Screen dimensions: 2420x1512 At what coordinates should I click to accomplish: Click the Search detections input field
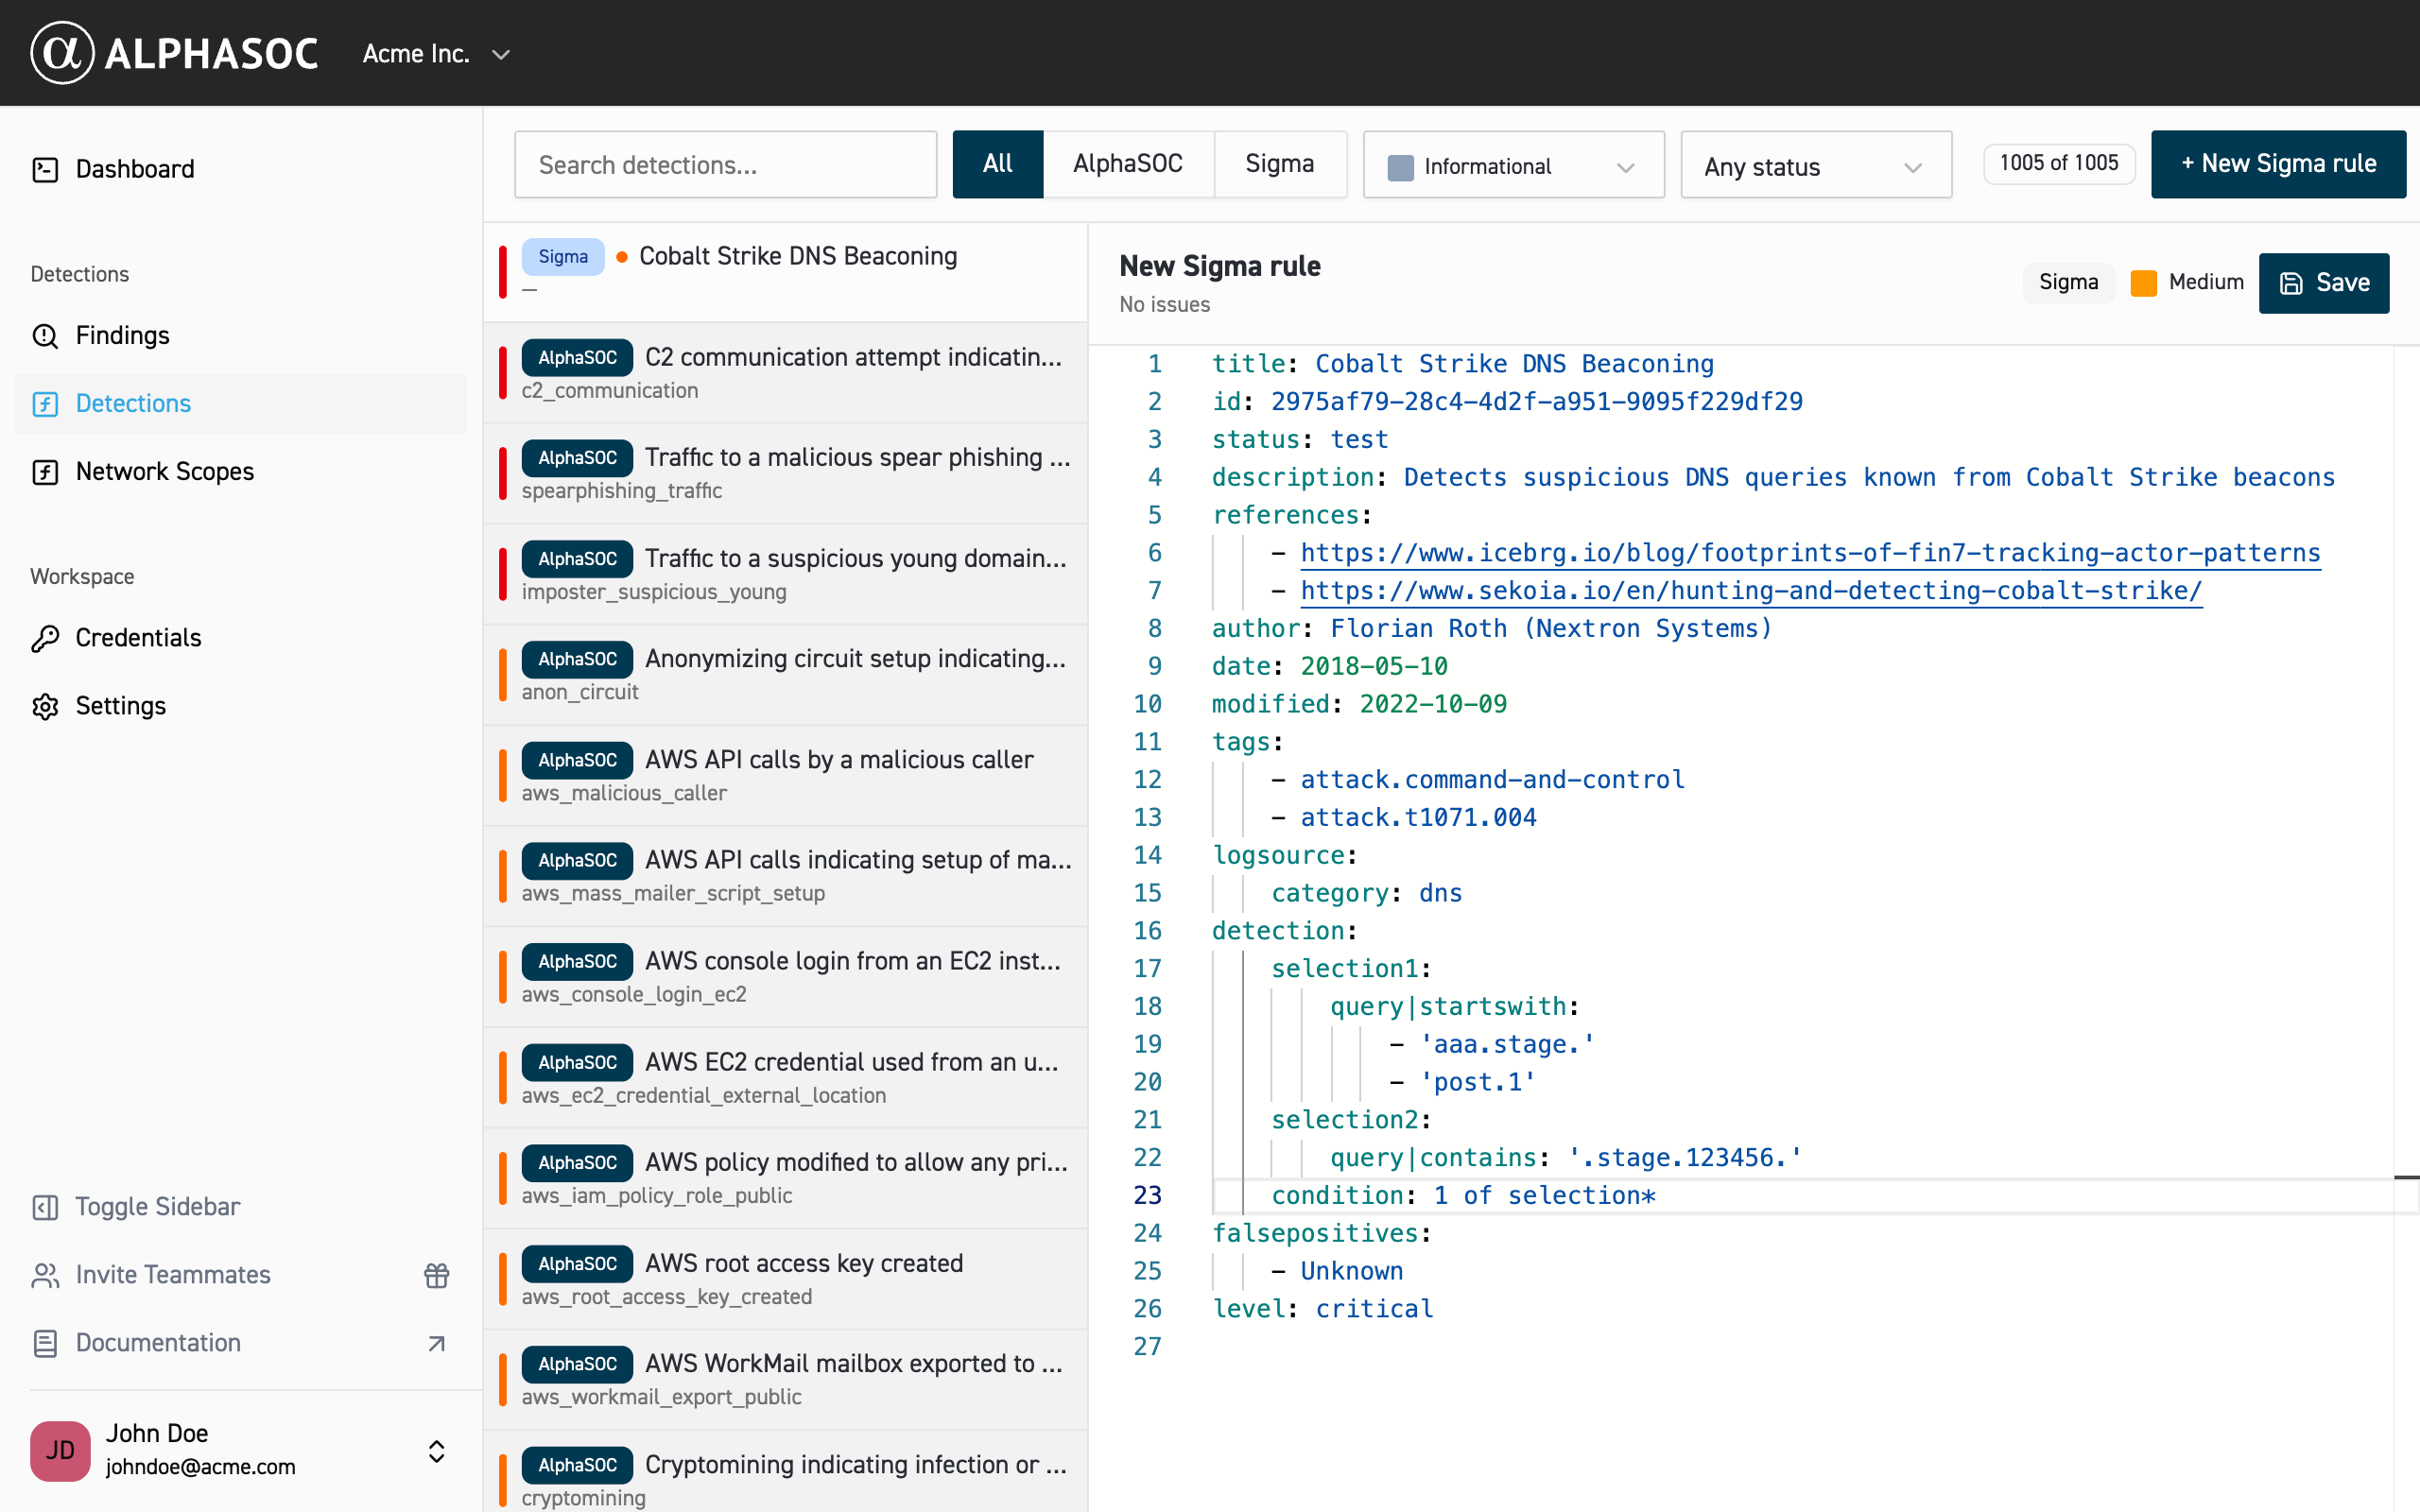coord(725,165)
